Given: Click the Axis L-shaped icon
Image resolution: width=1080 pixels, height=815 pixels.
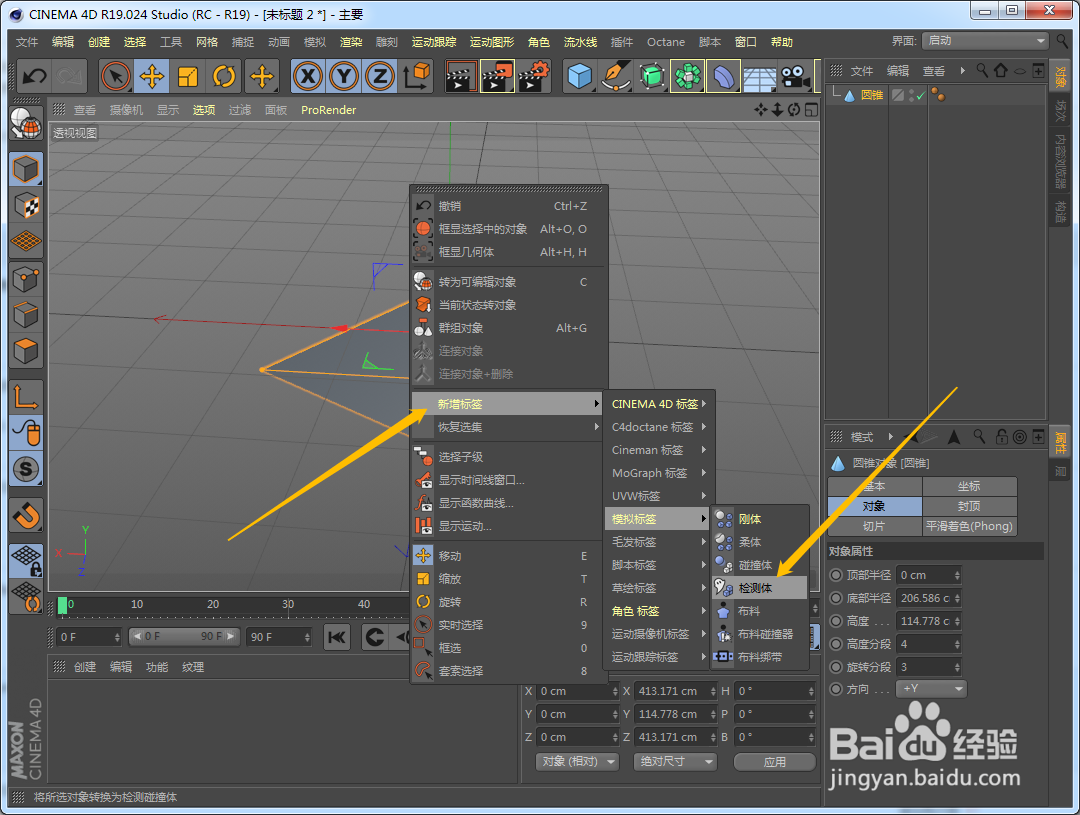Looking at the screenshot, I should [x=26, y=397].
